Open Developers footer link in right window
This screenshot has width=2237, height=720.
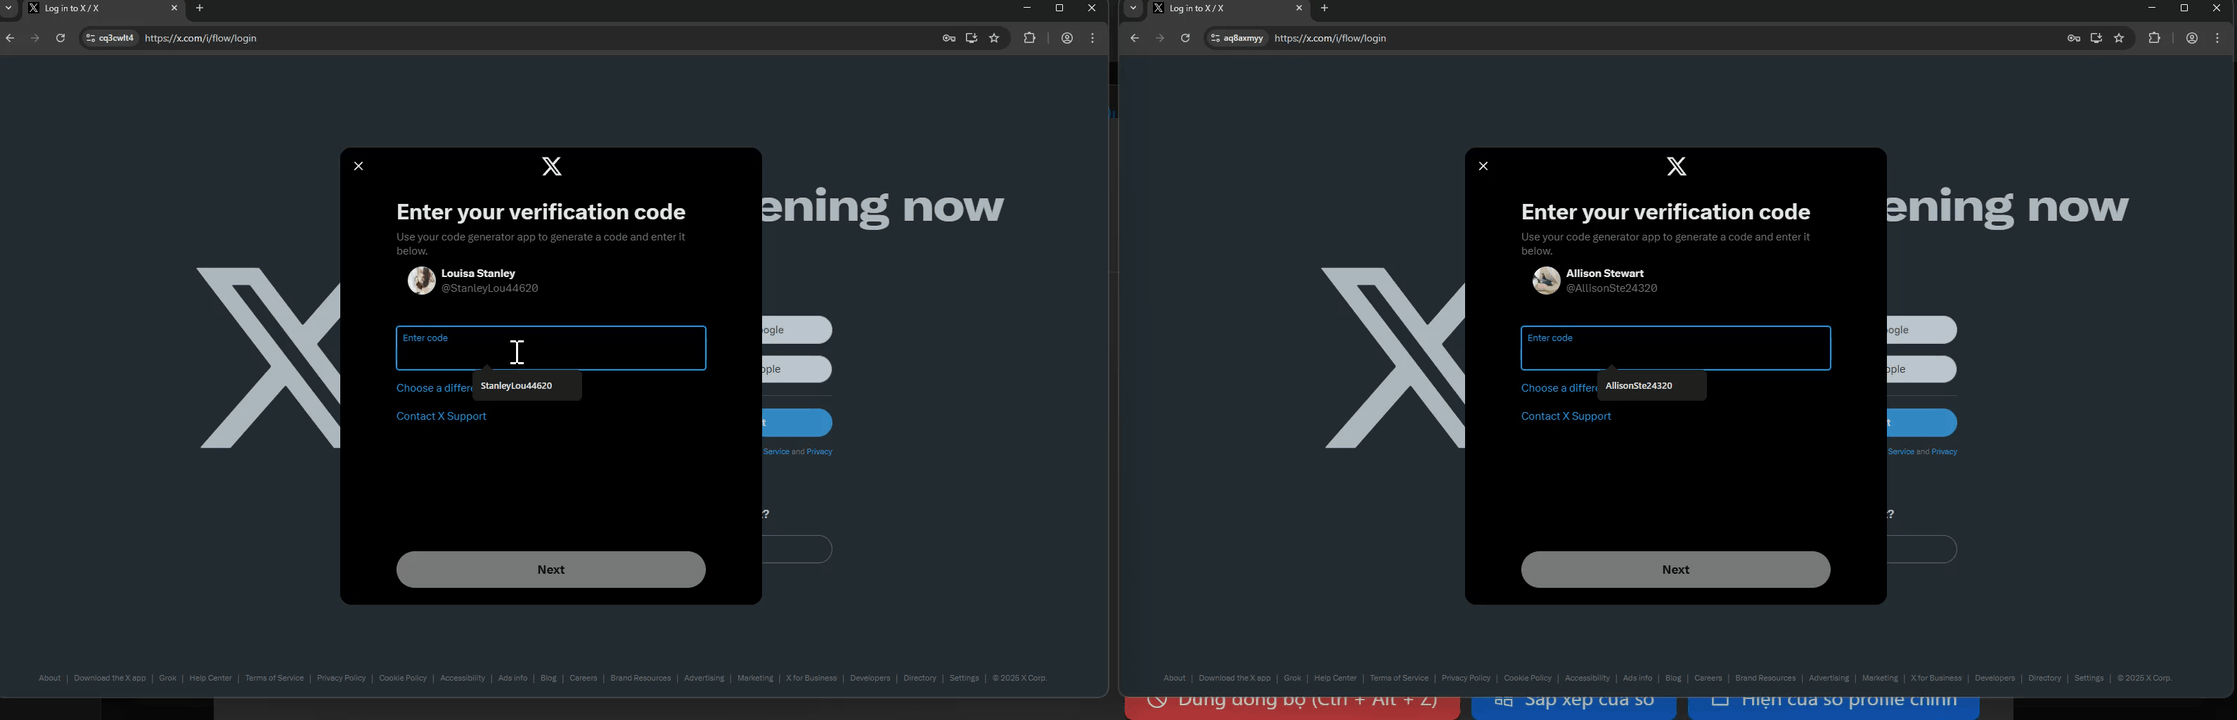point(1995,678)
